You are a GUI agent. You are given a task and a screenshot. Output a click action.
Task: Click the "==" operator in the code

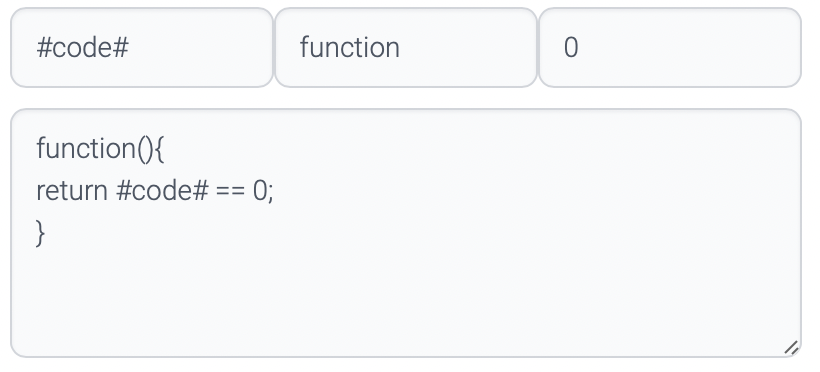pyautogui.click(x=230, y=191)
